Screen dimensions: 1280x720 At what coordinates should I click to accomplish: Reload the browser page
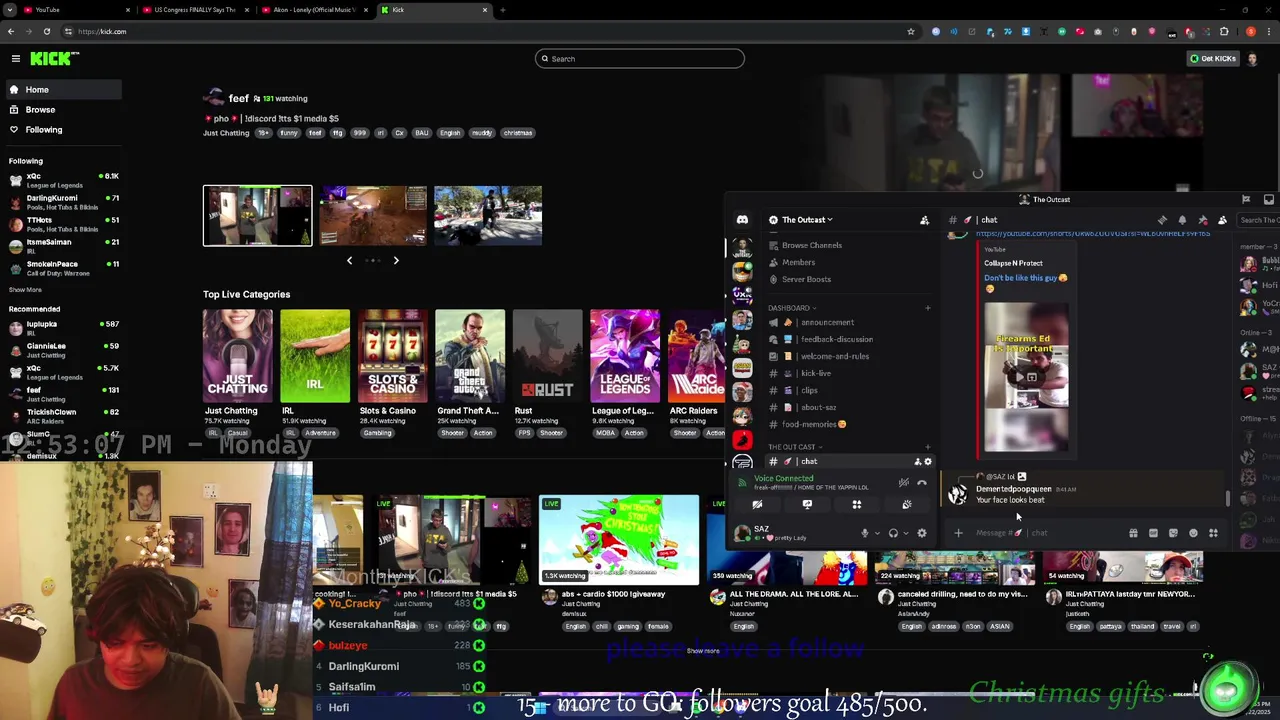point(47,32)
